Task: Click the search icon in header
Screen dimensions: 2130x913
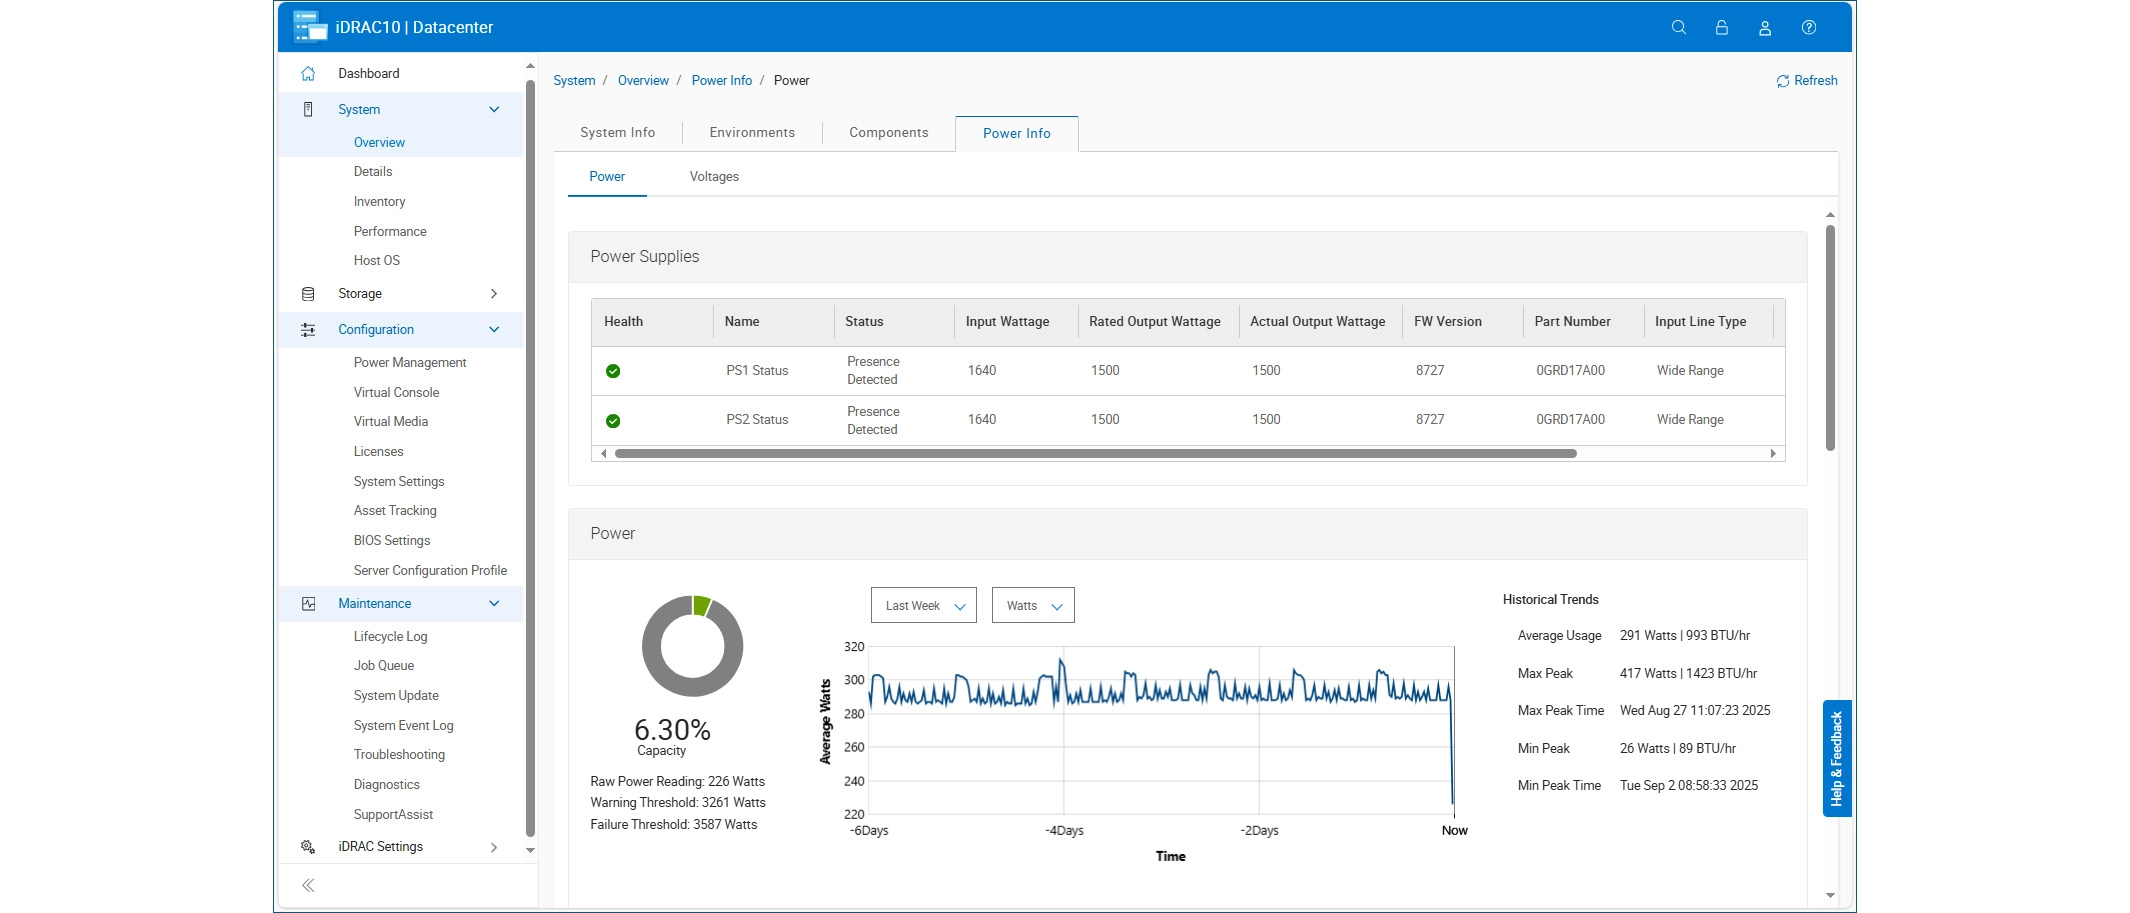Action: pyautogui.click(x=1679, y=28)
